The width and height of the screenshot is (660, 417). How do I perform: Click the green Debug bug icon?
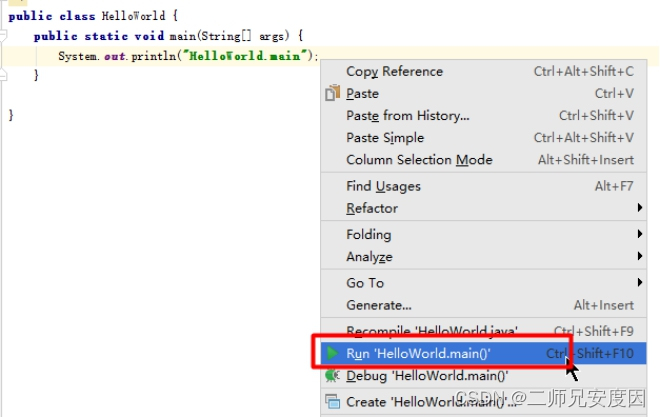pos(332,375)
